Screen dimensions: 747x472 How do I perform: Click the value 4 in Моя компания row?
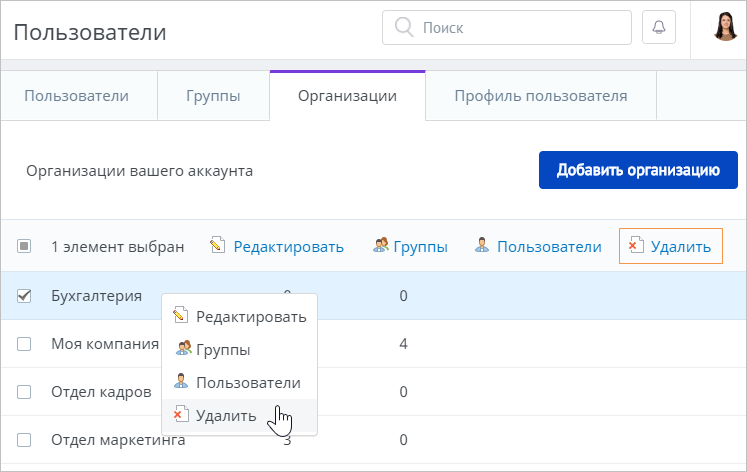pyautogui.click(x=404, y=344)
